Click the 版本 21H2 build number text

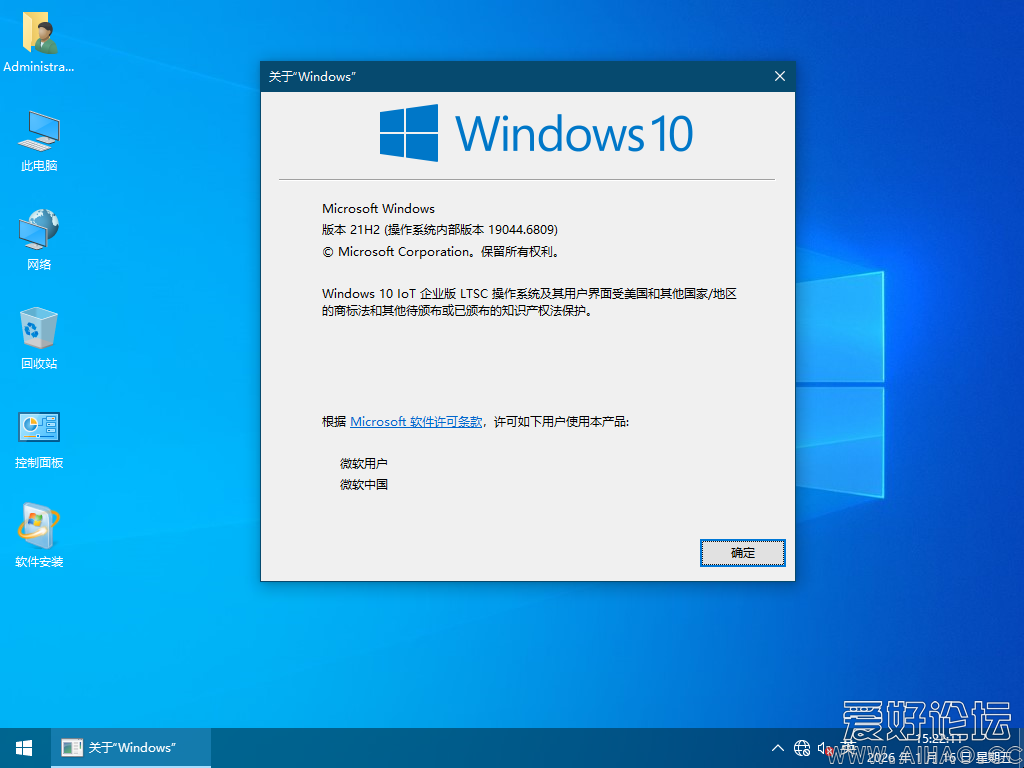[x=440, y=230]
